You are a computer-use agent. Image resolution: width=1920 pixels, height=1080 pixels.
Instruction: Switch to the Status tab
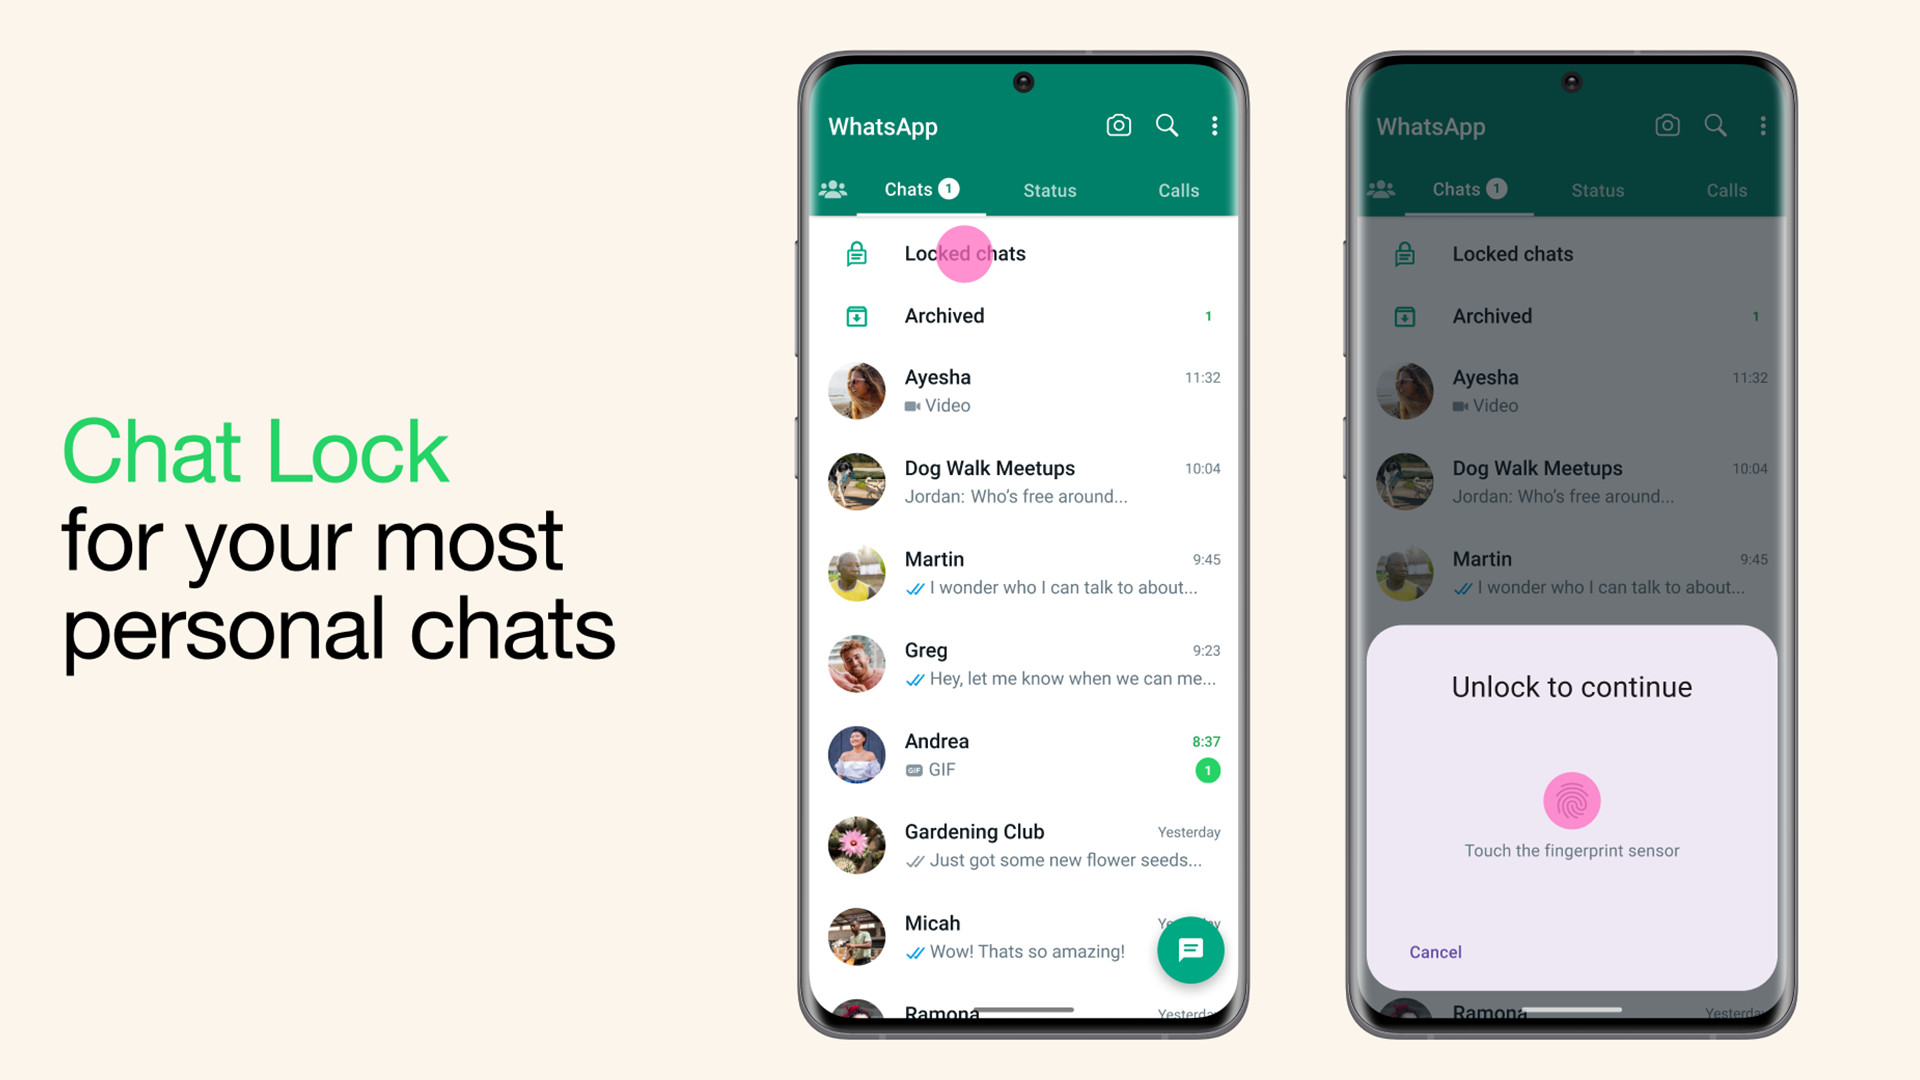click(x=1050, y=189)
